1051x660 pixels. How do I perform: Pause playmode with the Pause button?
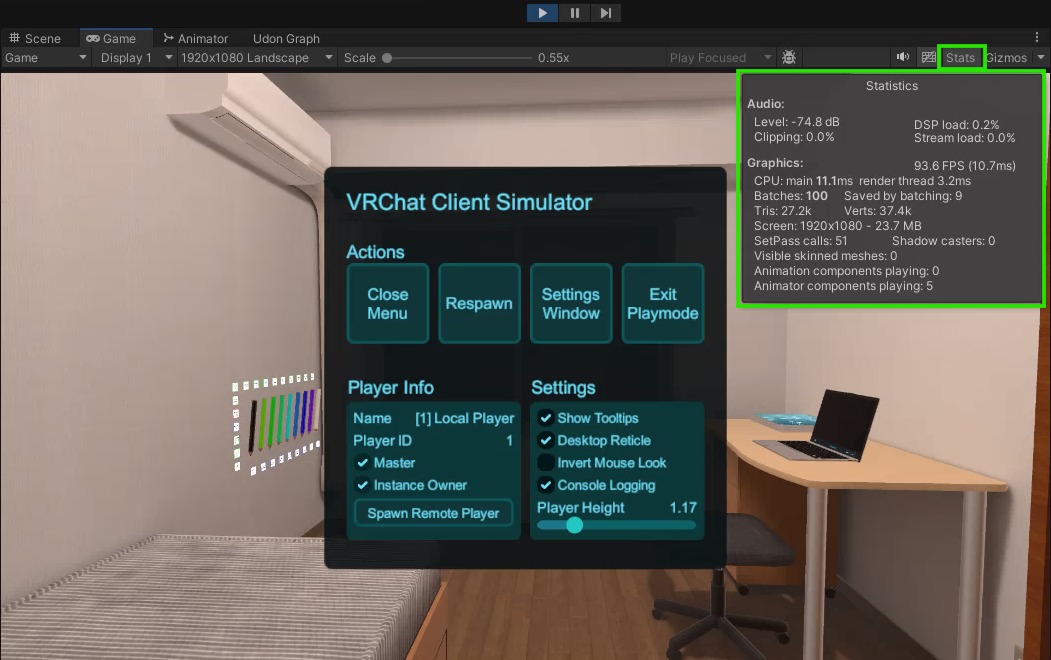(574, 13)
